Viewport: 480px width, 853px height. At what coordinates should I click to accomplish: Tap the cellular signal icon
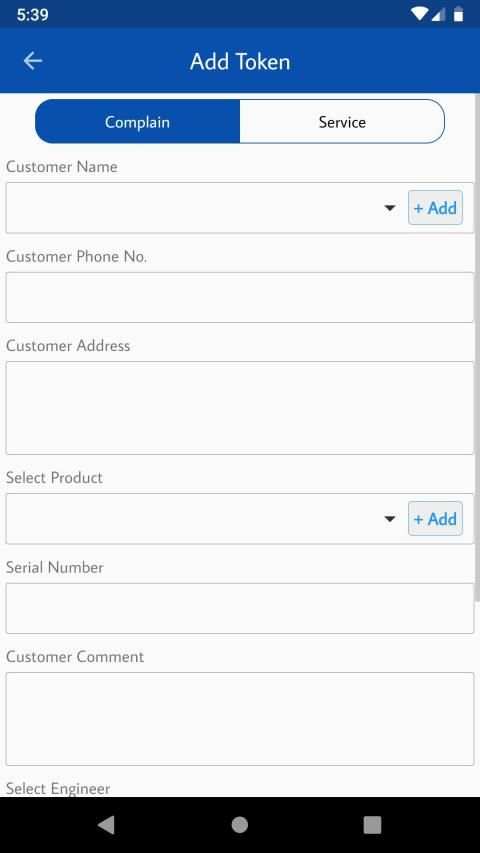point(439,14)
